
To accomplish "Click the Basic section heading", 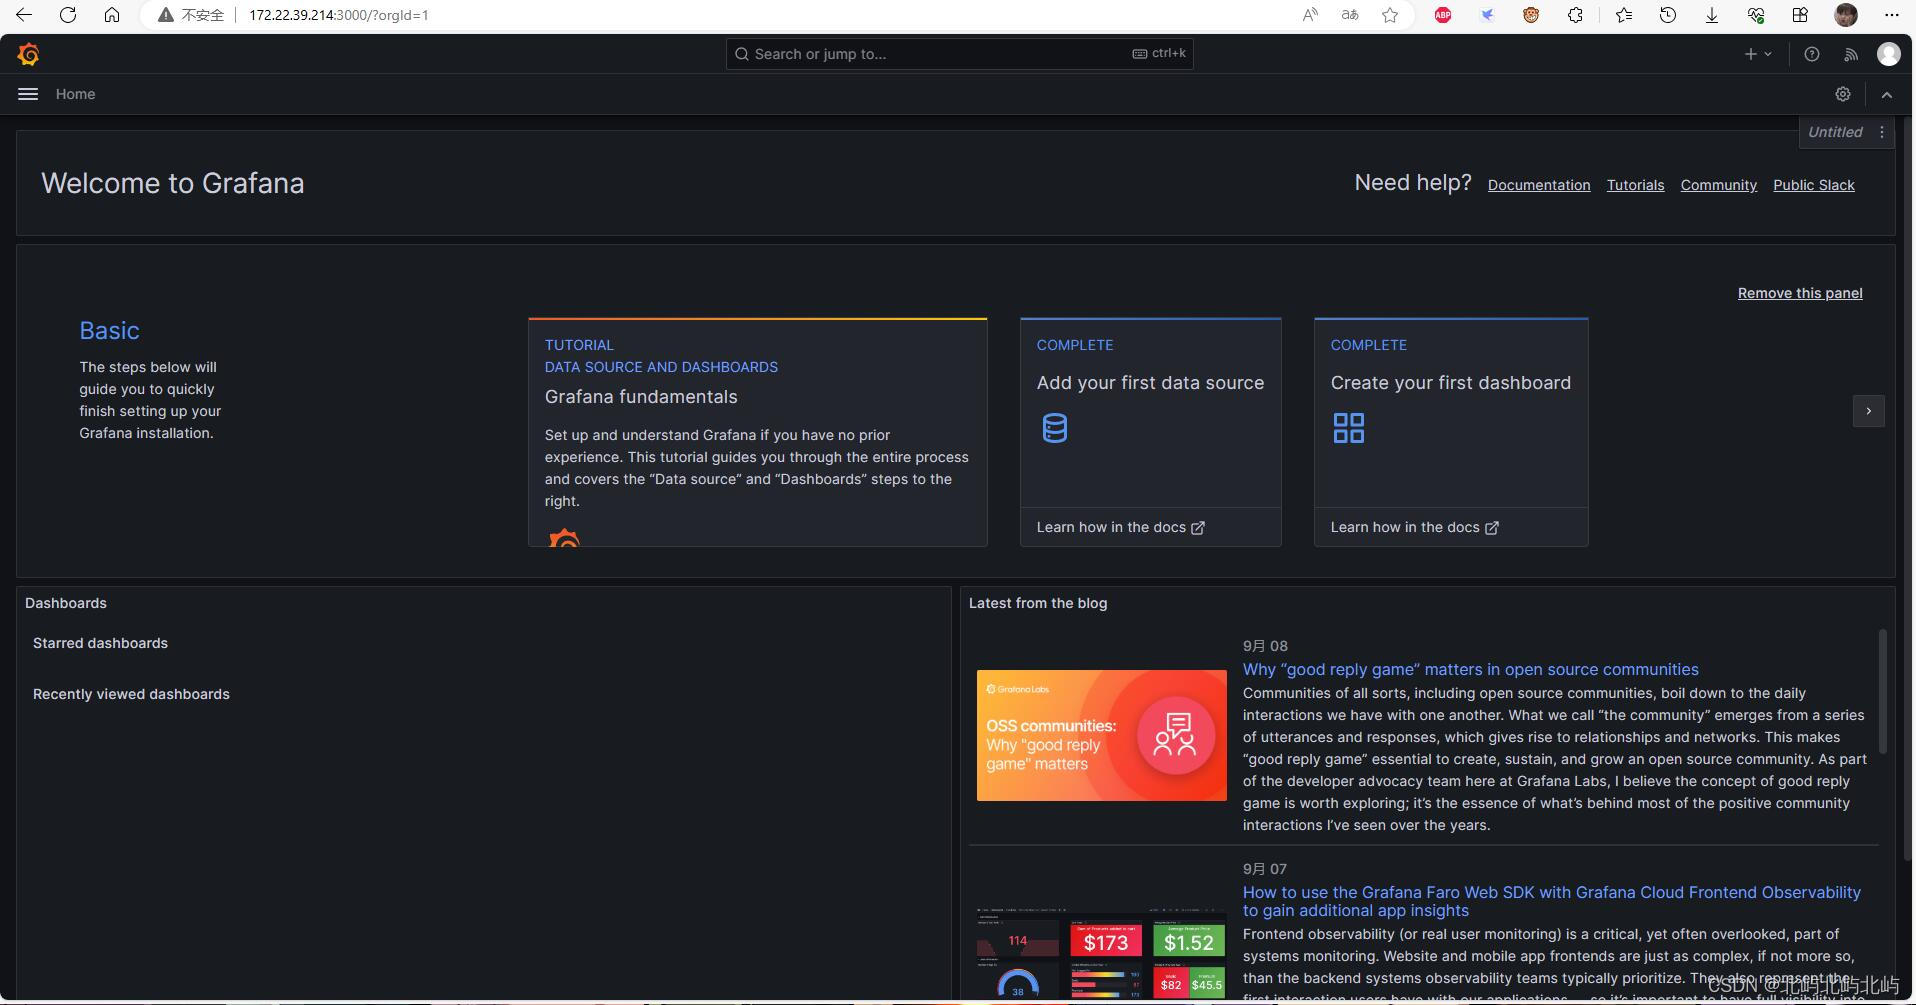I will tap(109, 330).
